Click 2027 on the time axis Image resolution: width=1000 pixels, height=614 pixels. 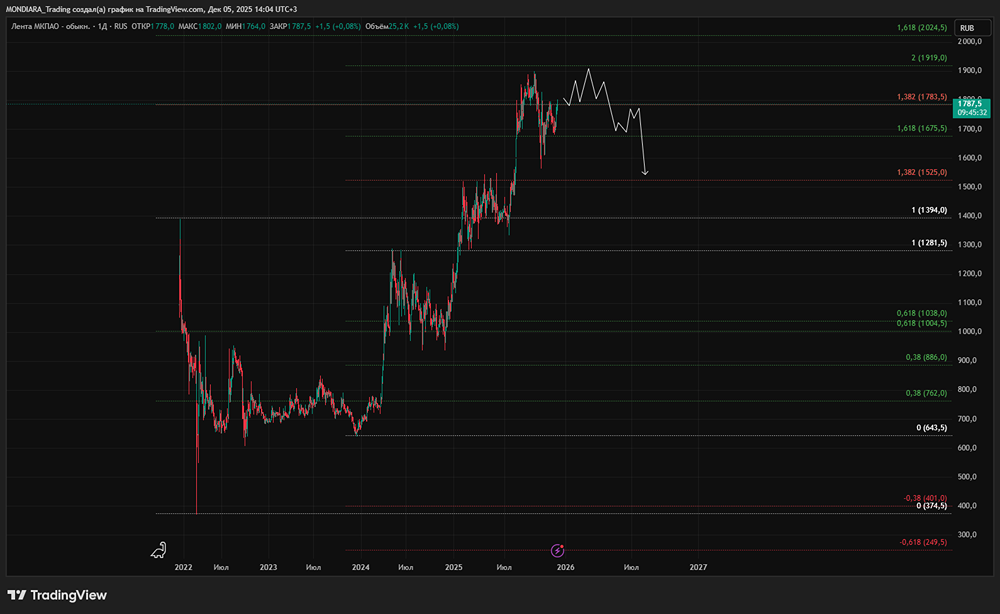698,567
